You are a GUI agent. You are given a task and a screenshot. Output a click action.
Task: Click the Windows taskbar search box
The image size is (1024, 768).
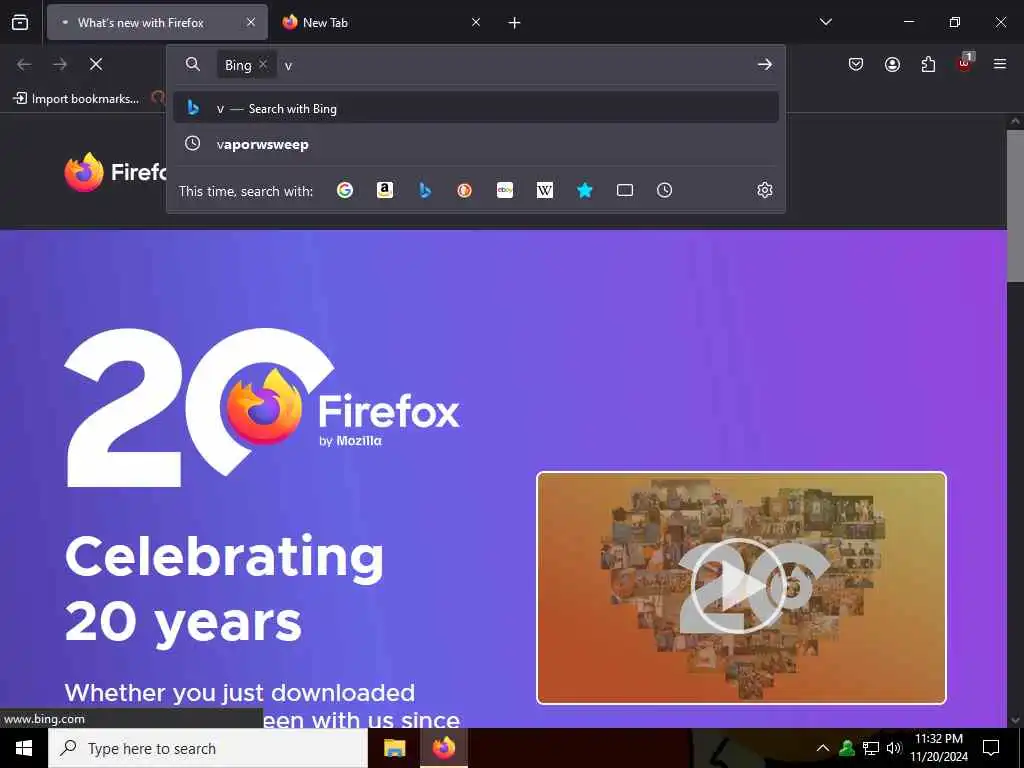tap(208, 748)
